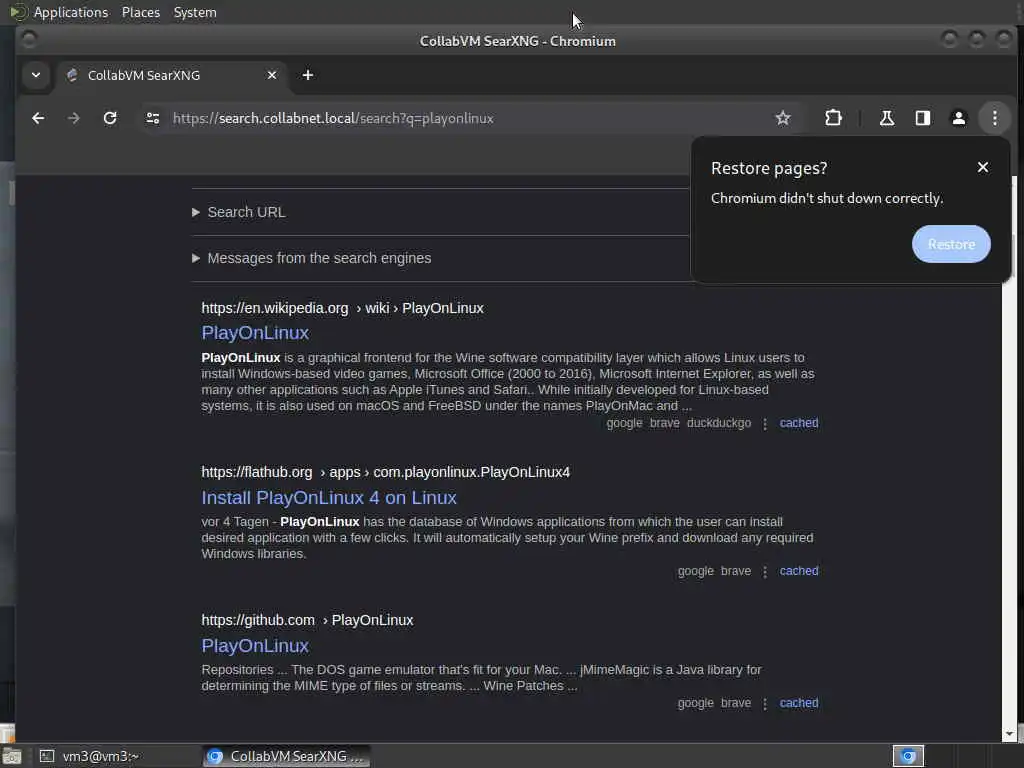The image size is (1024, 768).
Task: Click the show desktop taskbar icon
Action: pyautogui.click(x=12, y=756)
